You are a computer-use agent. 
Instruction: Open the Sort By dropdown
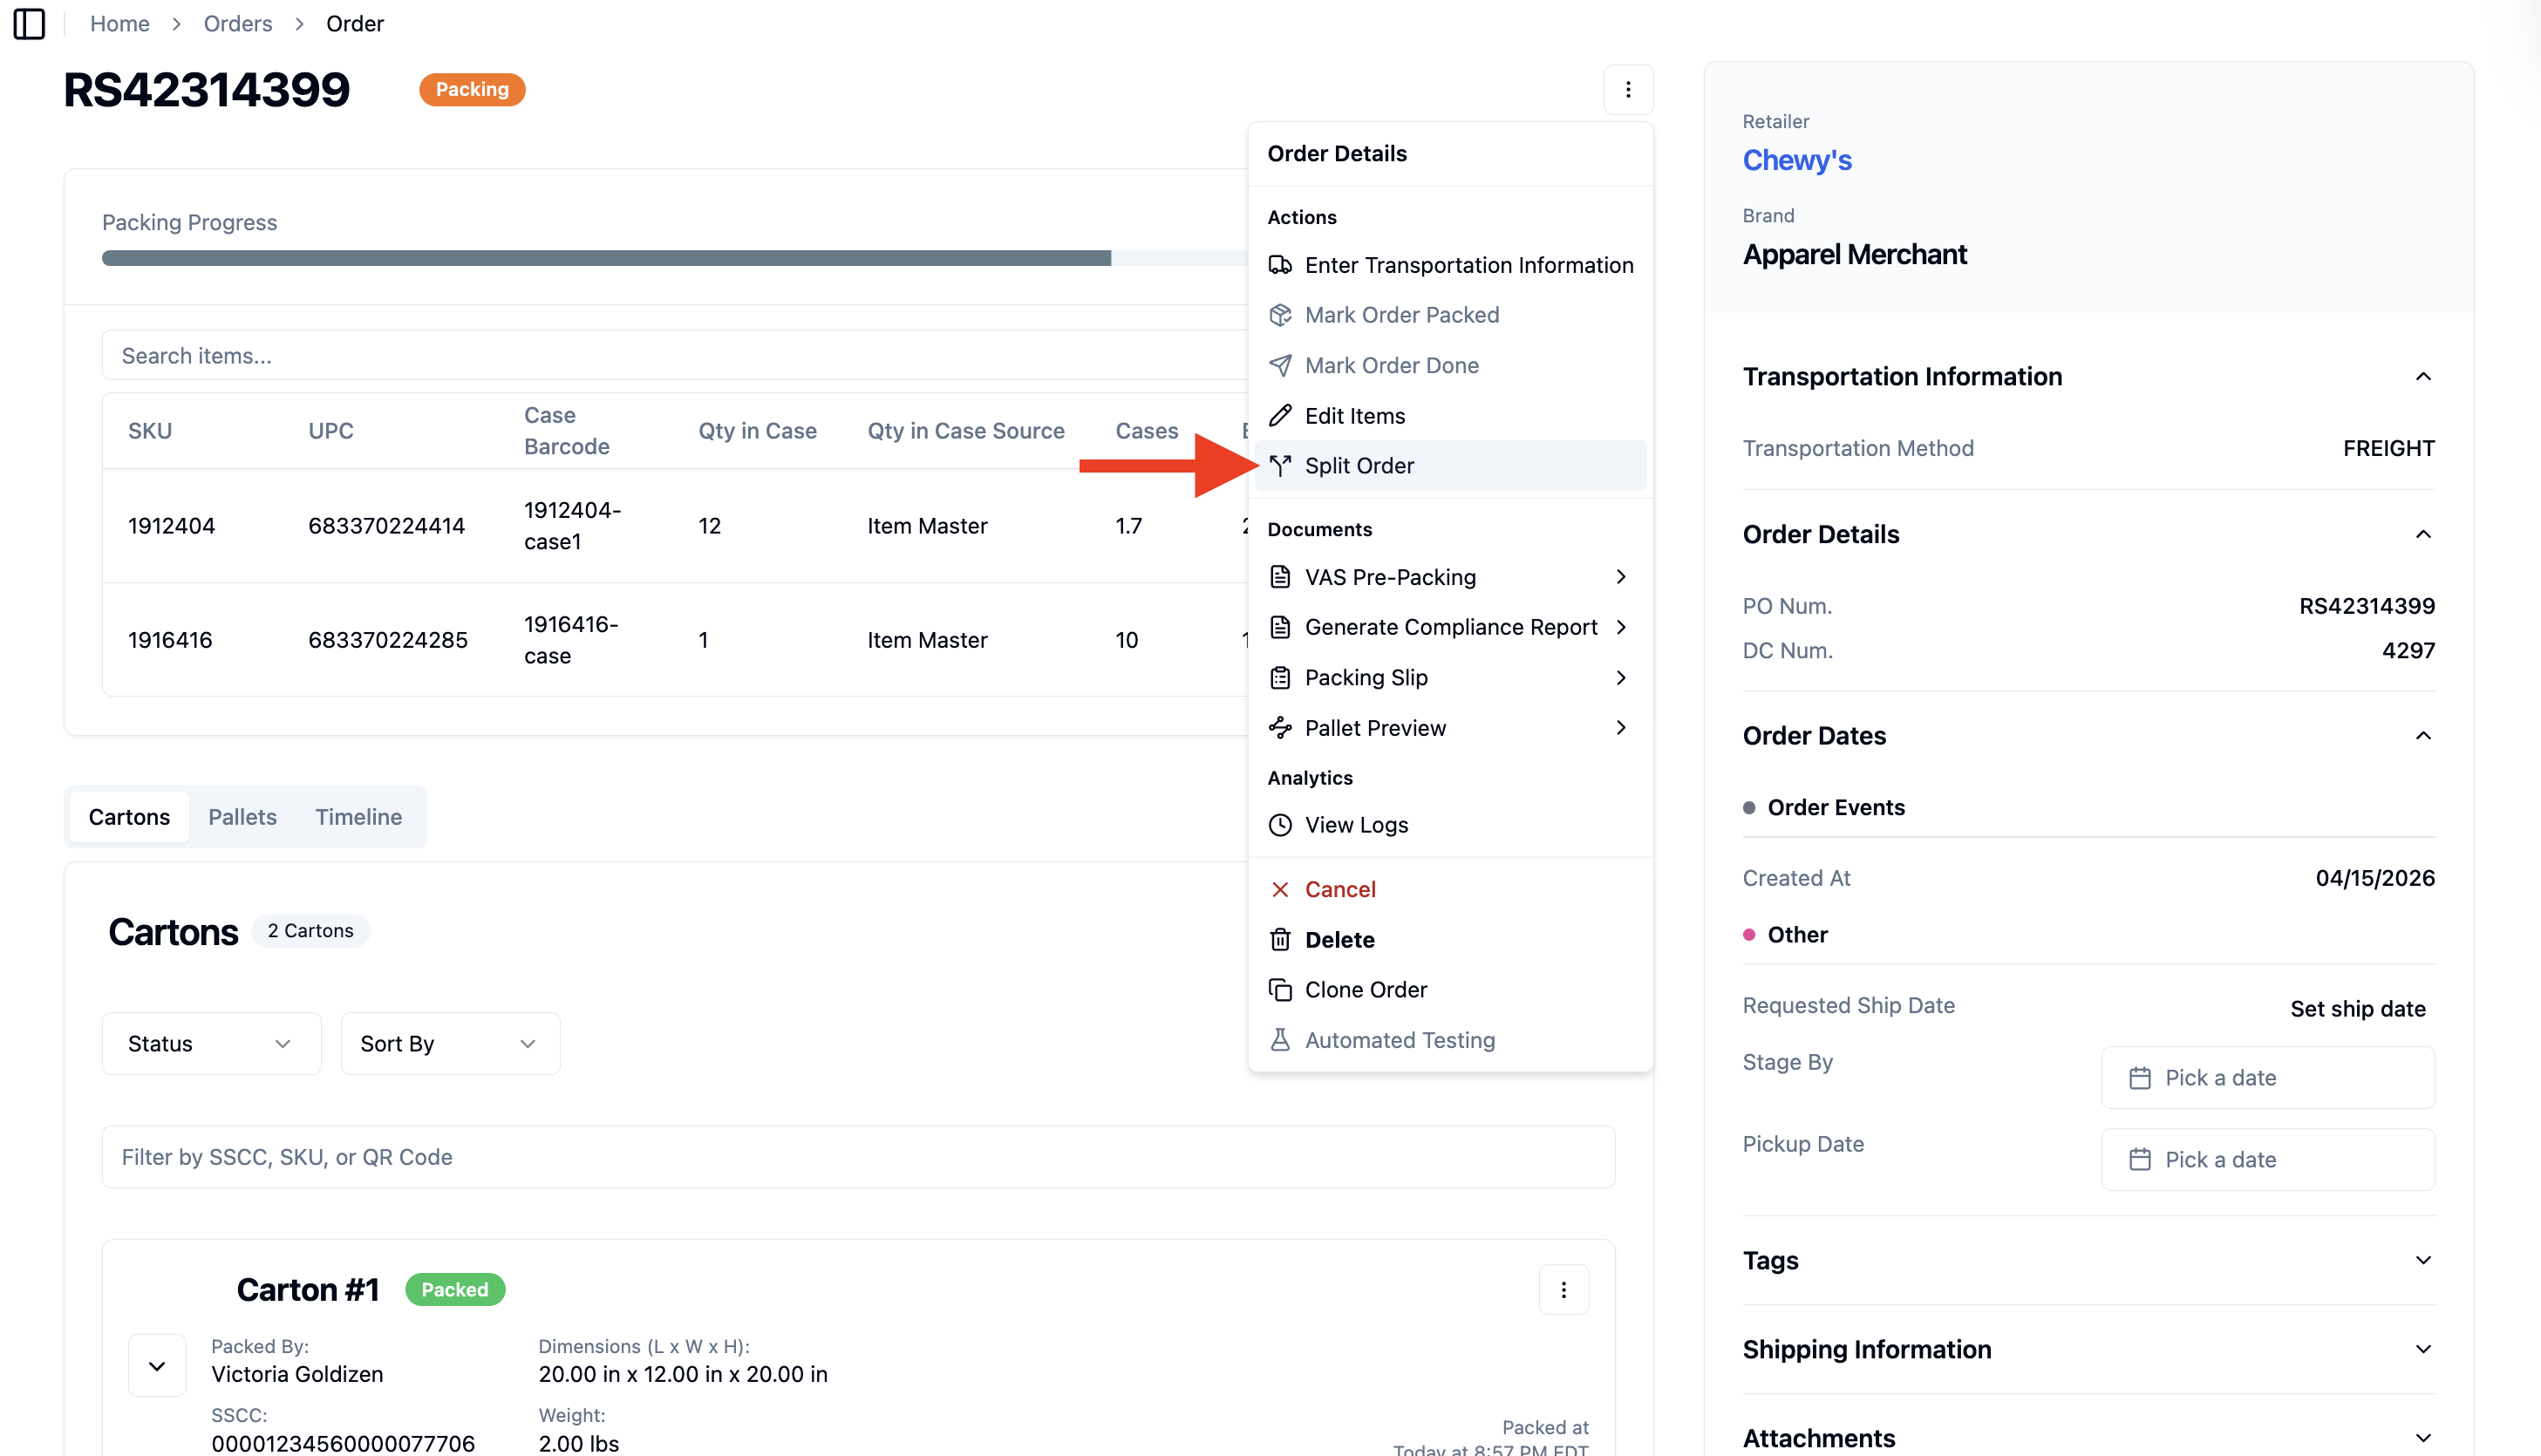(450, 1043)
